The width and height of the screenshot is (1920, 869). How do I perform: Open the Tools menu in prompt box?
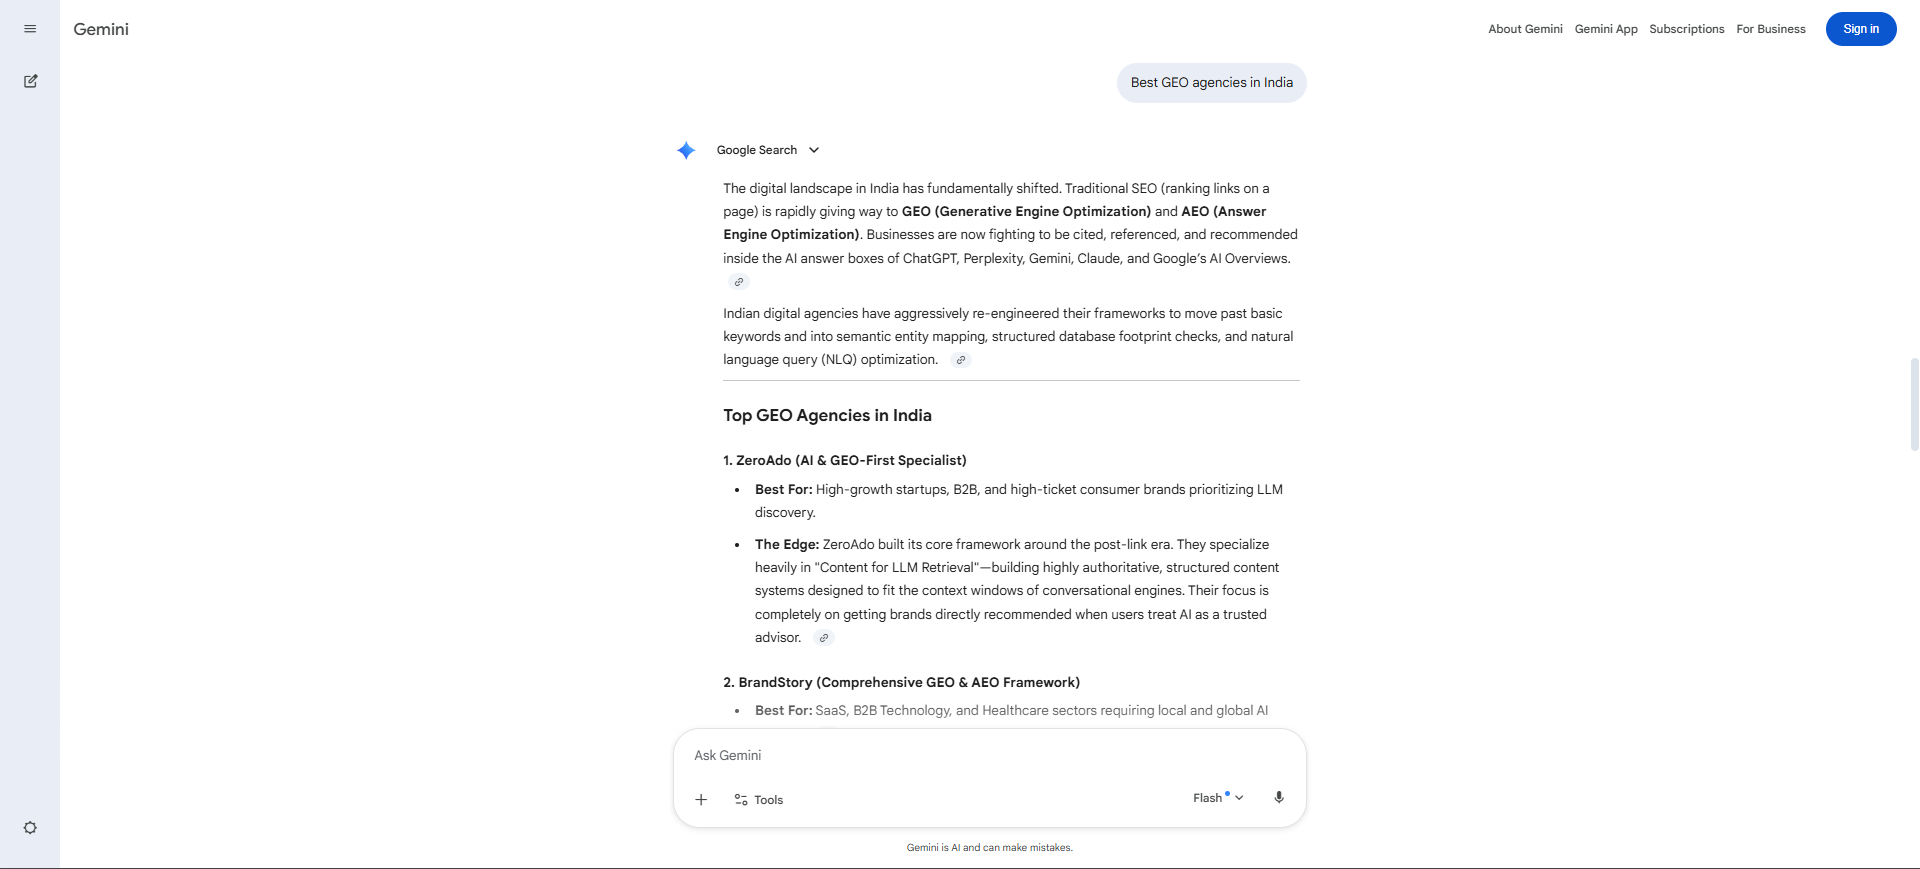point(759,800)
